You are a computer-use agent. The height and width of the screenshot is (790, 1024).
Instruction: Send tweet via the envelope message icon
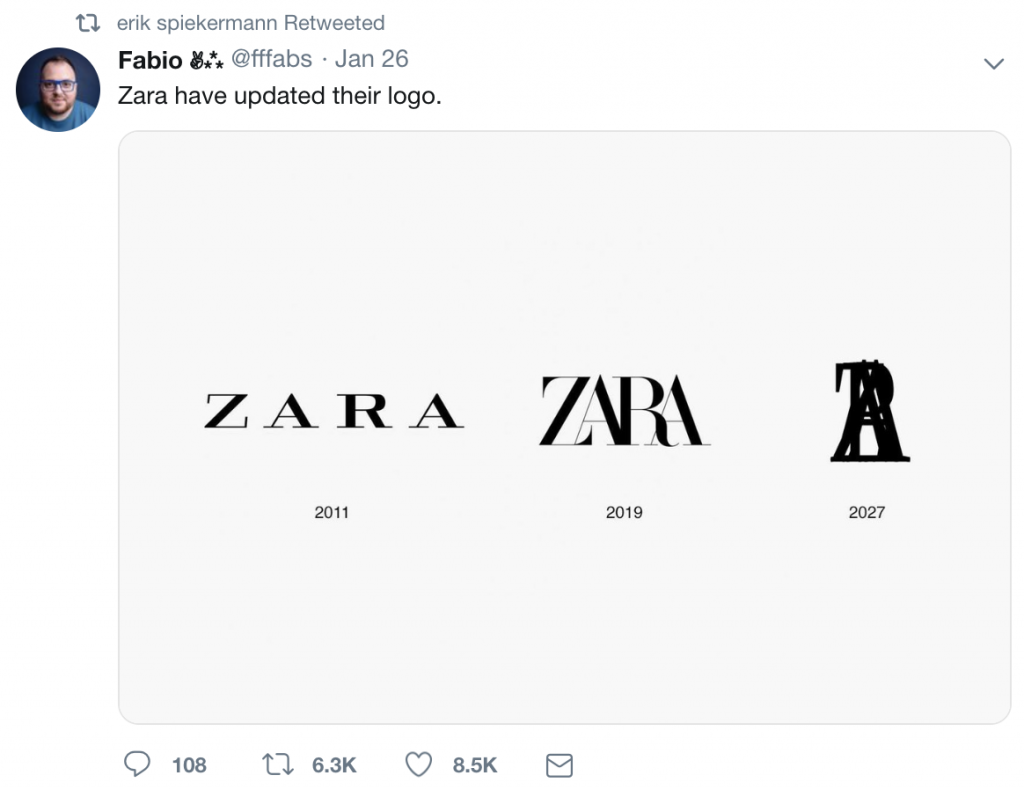pos(559,766)
